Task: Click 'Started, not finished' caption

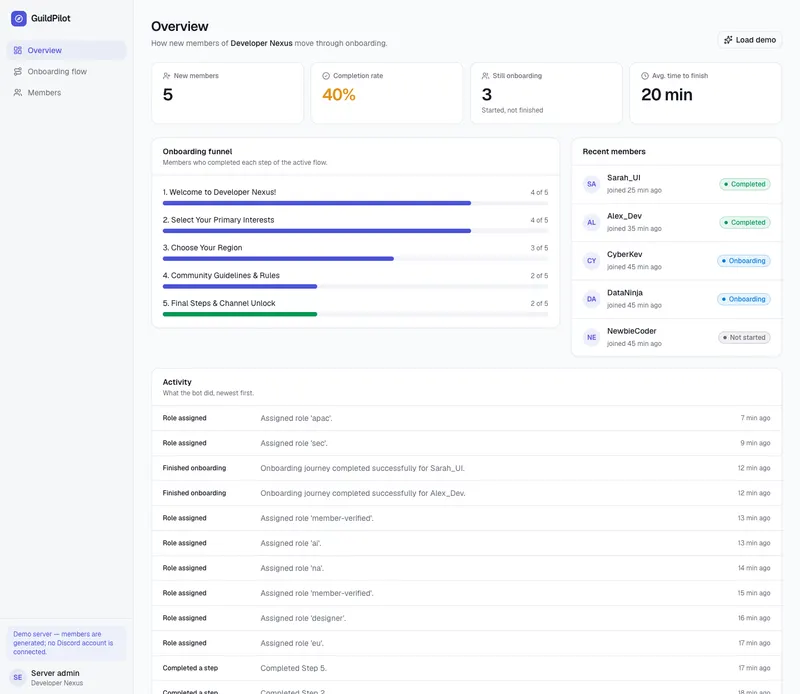Action: tap(512, 110)
